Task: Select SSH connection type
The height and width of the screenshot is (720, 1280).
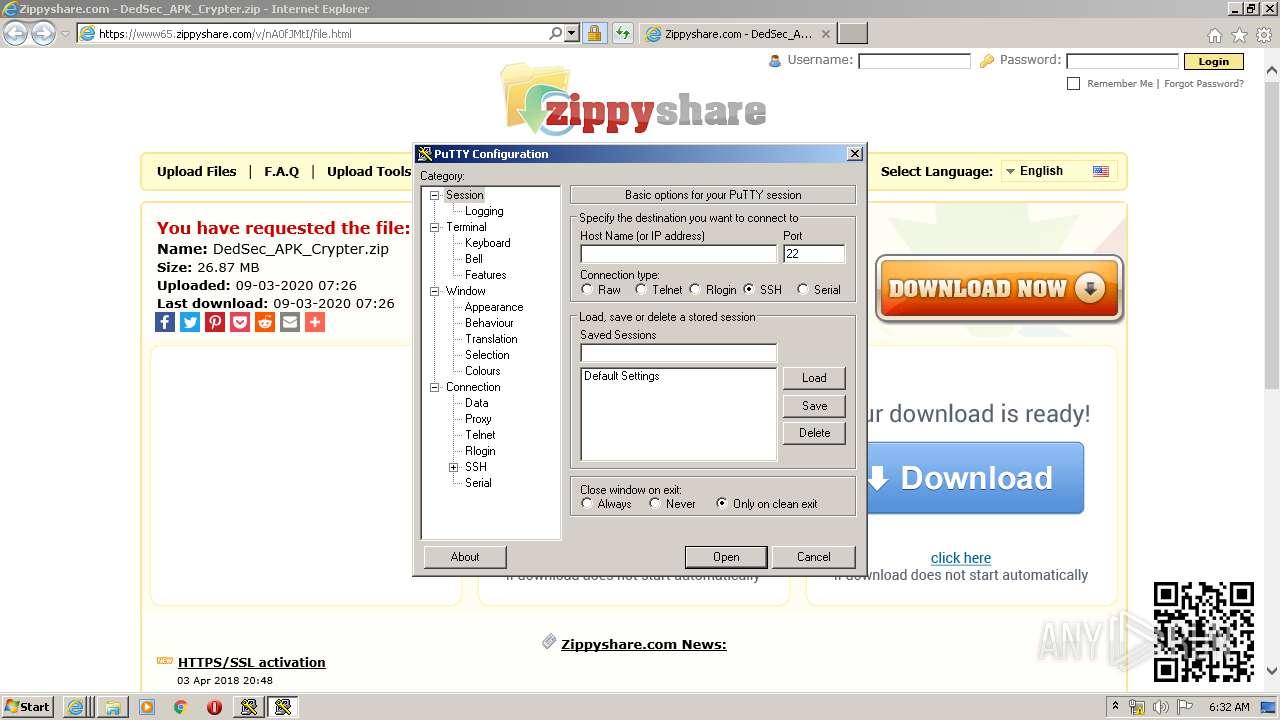Action: click(x=749, y=289)
